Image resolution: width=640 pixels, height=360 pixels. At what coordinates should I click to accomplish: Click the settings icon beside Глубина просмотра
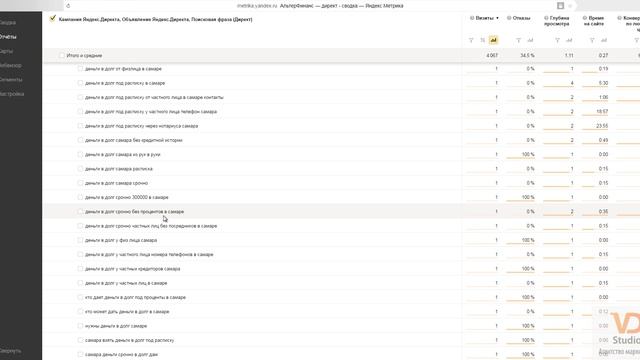point(546,18)
